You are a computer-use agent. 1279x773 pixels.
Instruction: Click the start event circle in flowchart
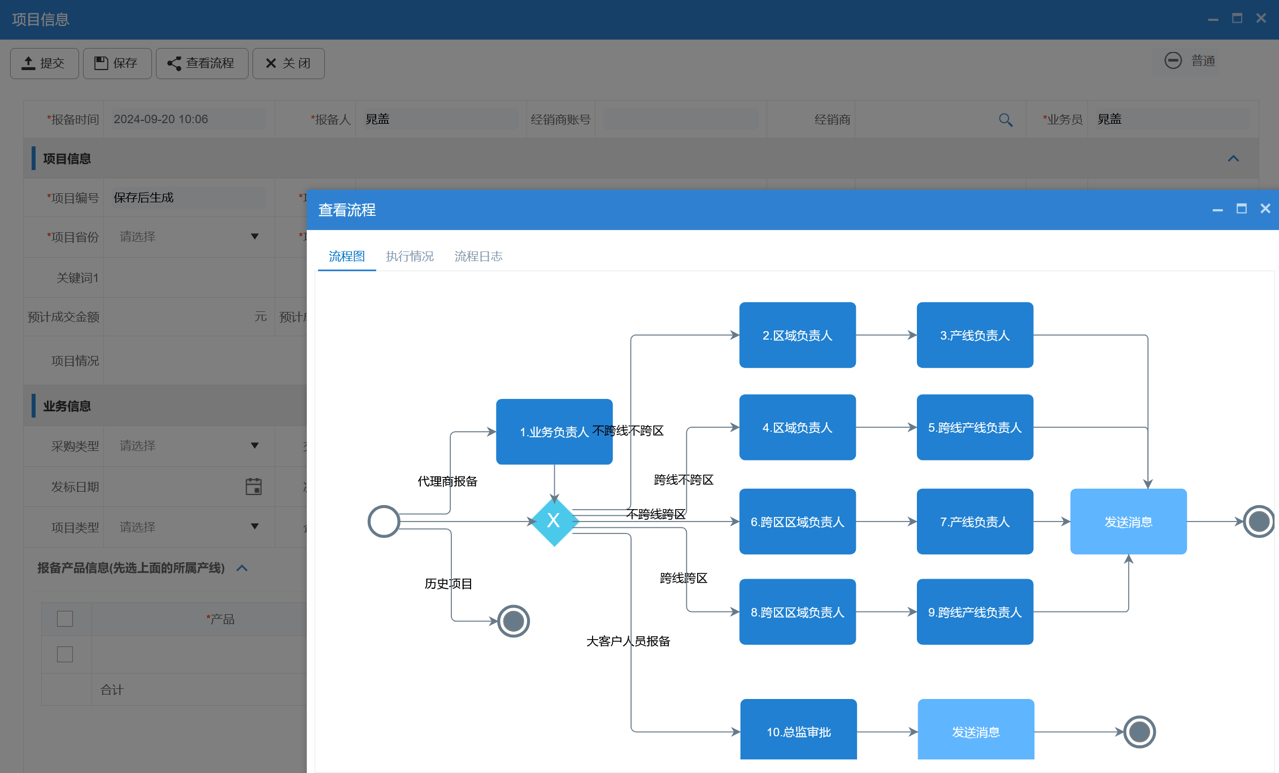tap(384, 521)
